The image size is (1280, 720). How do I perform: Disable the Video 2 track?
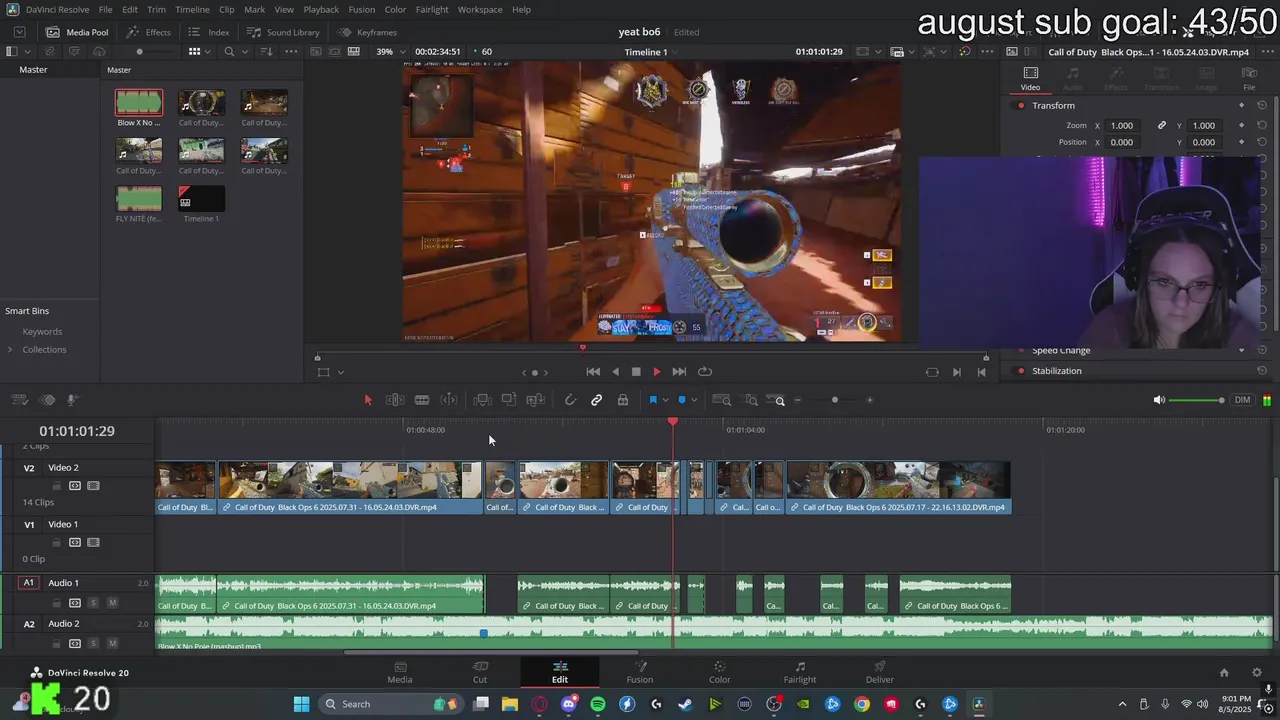pyautogui.click(x=94, y=486)
